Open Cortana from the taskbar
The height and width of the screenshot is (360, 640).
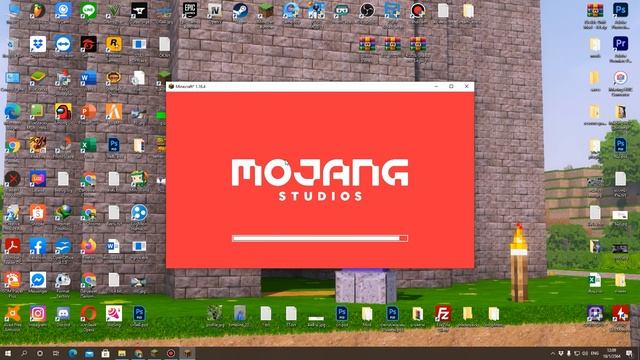pyautogui.click(x=40, y=353)
